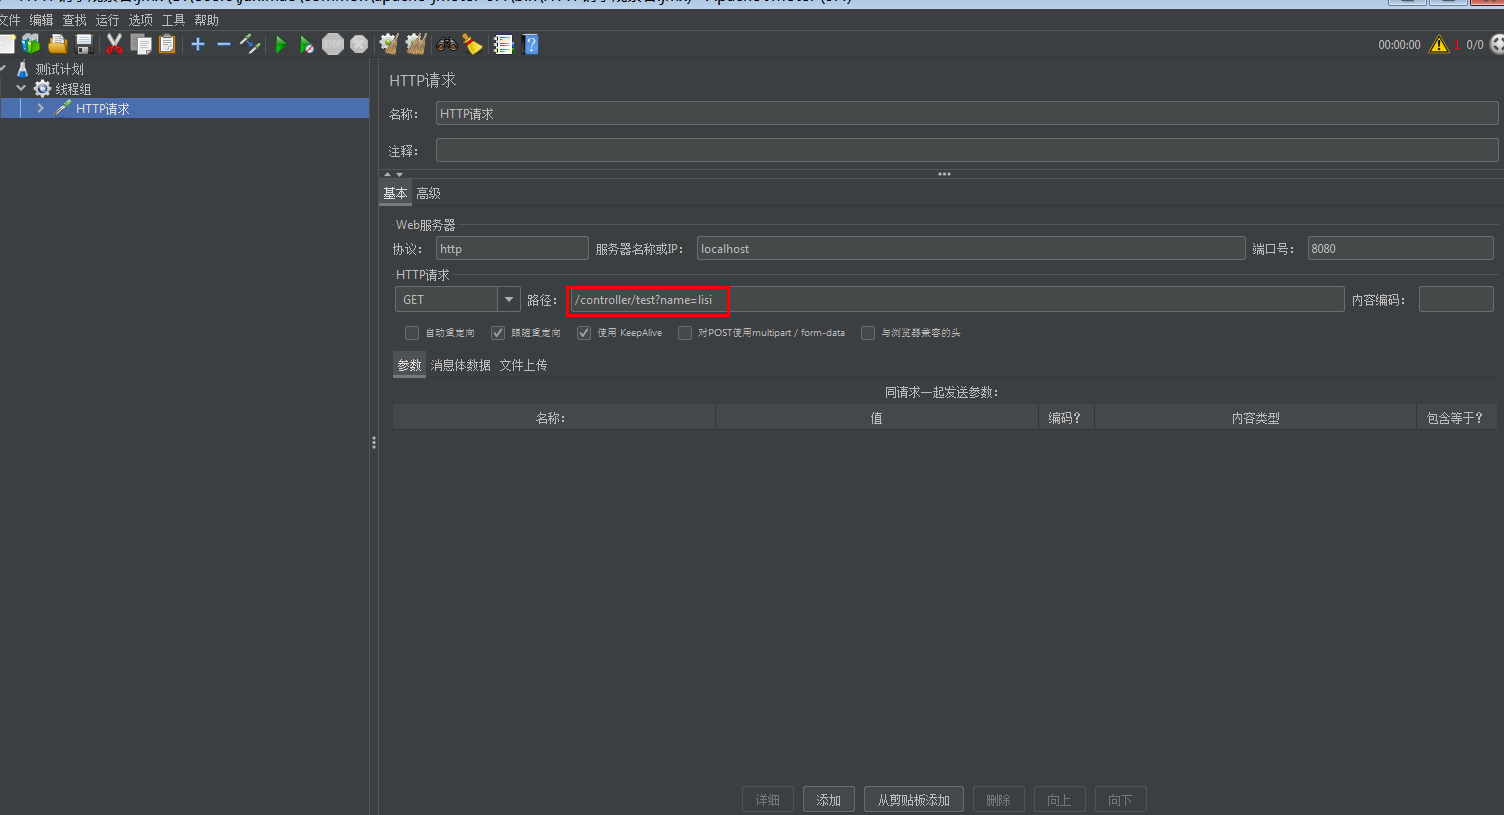Click the 值 column header

(x=877, y=418)
